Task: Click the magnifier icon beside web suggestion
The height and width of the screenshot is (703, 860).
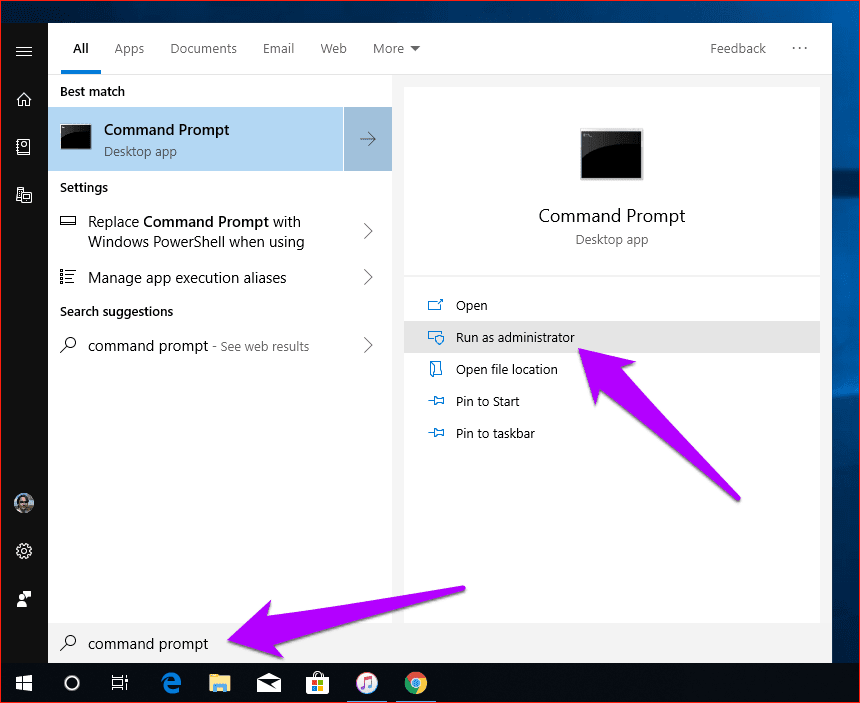Action: [69, 345]
